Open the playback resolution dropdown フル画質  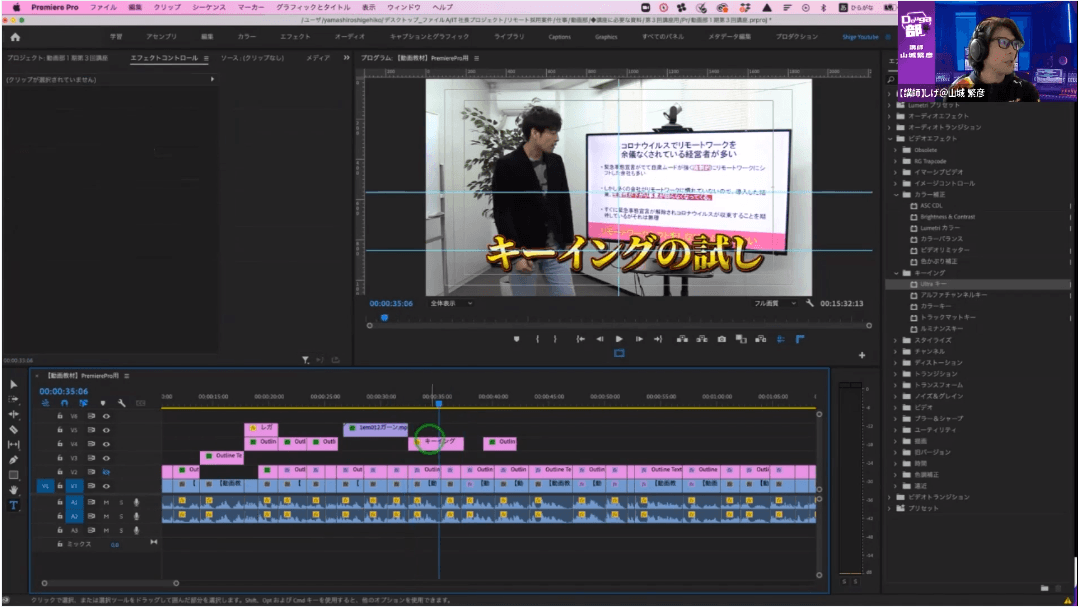tap(775, 302)
